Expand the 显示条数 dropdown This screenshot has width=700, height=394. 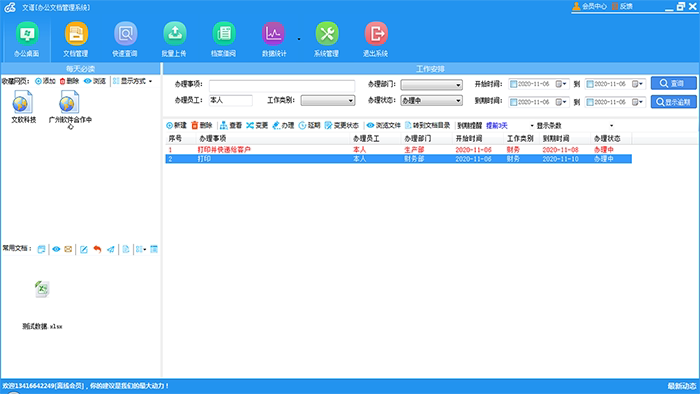[612, 126]
